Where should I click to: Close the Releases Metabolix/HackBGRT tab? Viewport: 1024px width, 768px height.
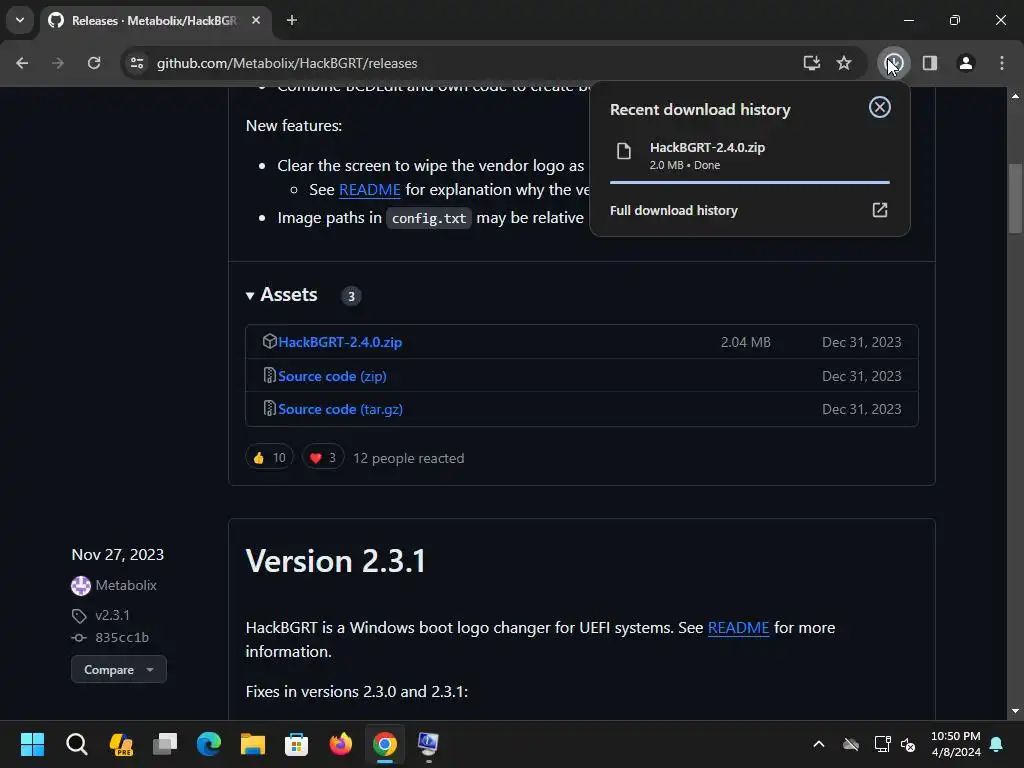(256, 20)
